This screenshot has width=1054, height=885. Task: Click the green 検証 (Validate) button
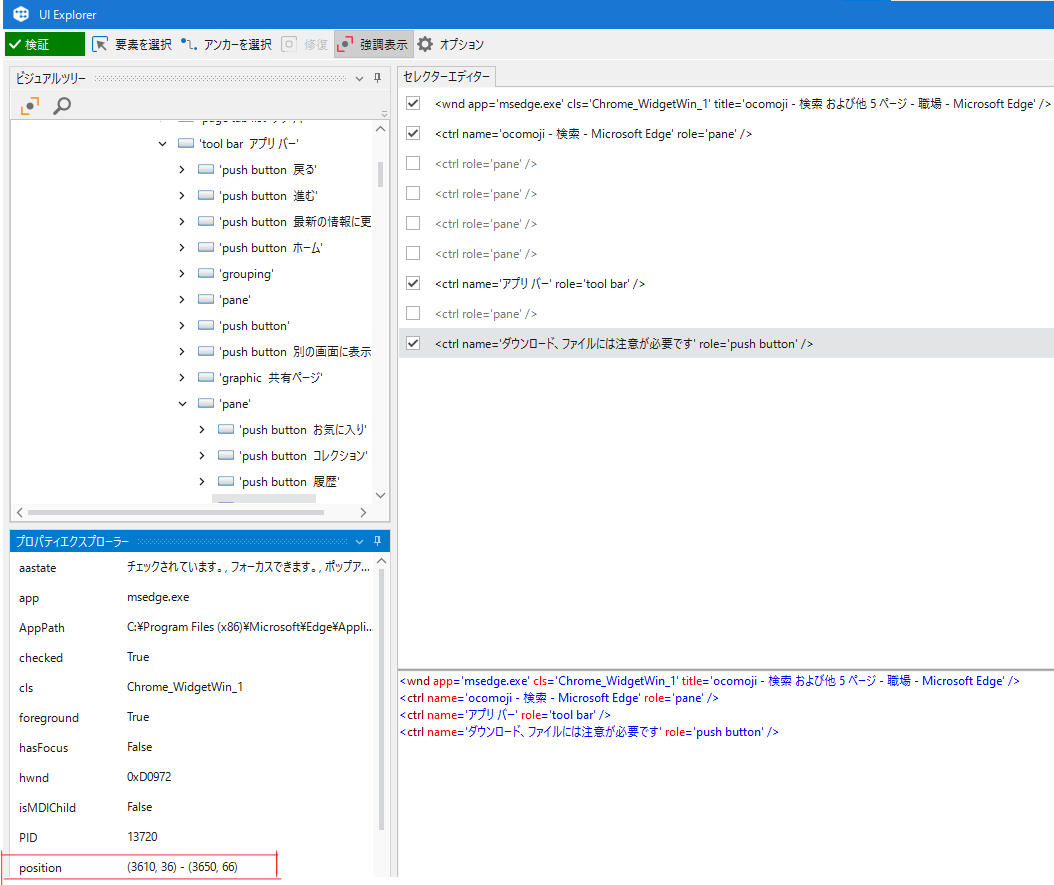44,44
